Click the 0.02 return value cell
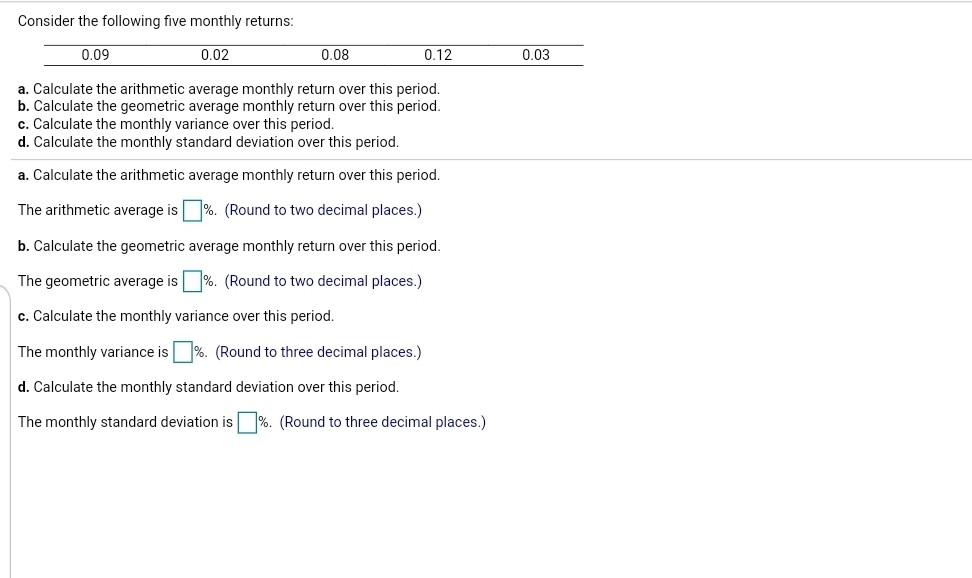Image resolution: width=972 pixels, height=578 pixels. point(214,55)
